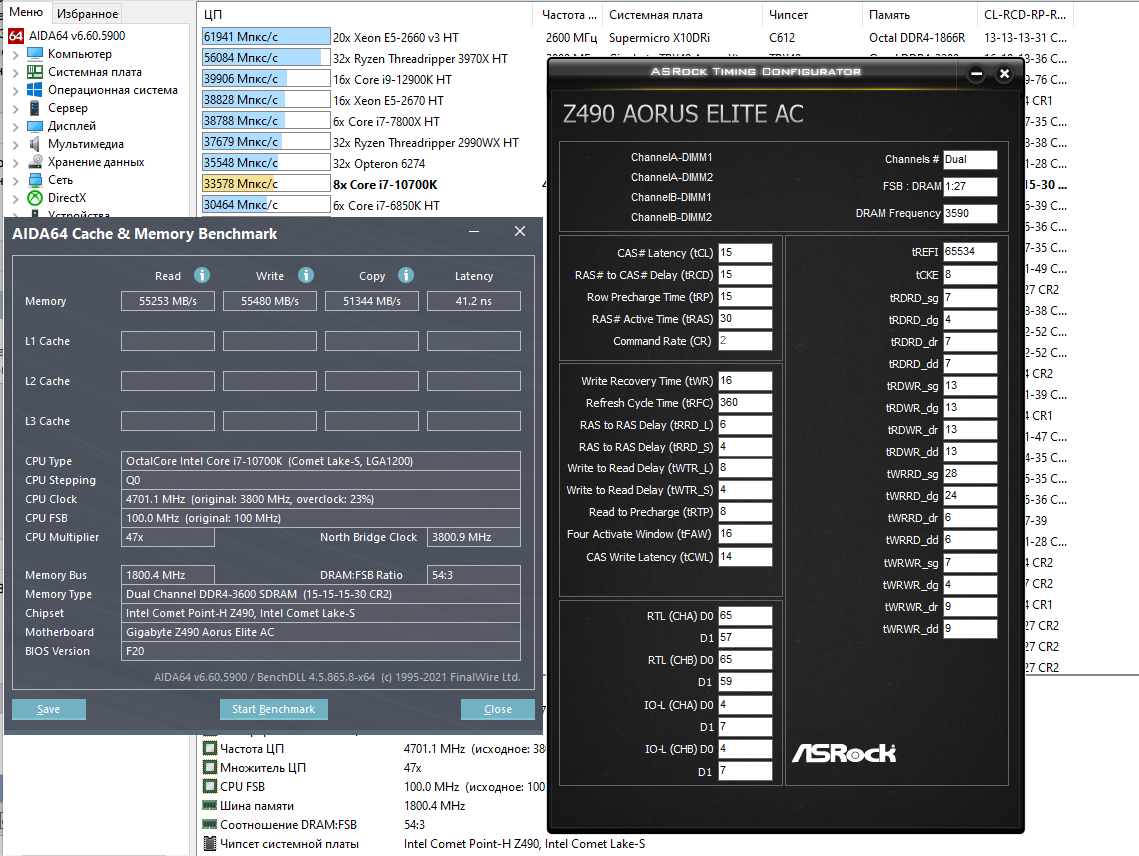Show info for Copy benchmark
This screenshot has height=856, width=1139.
406,275
